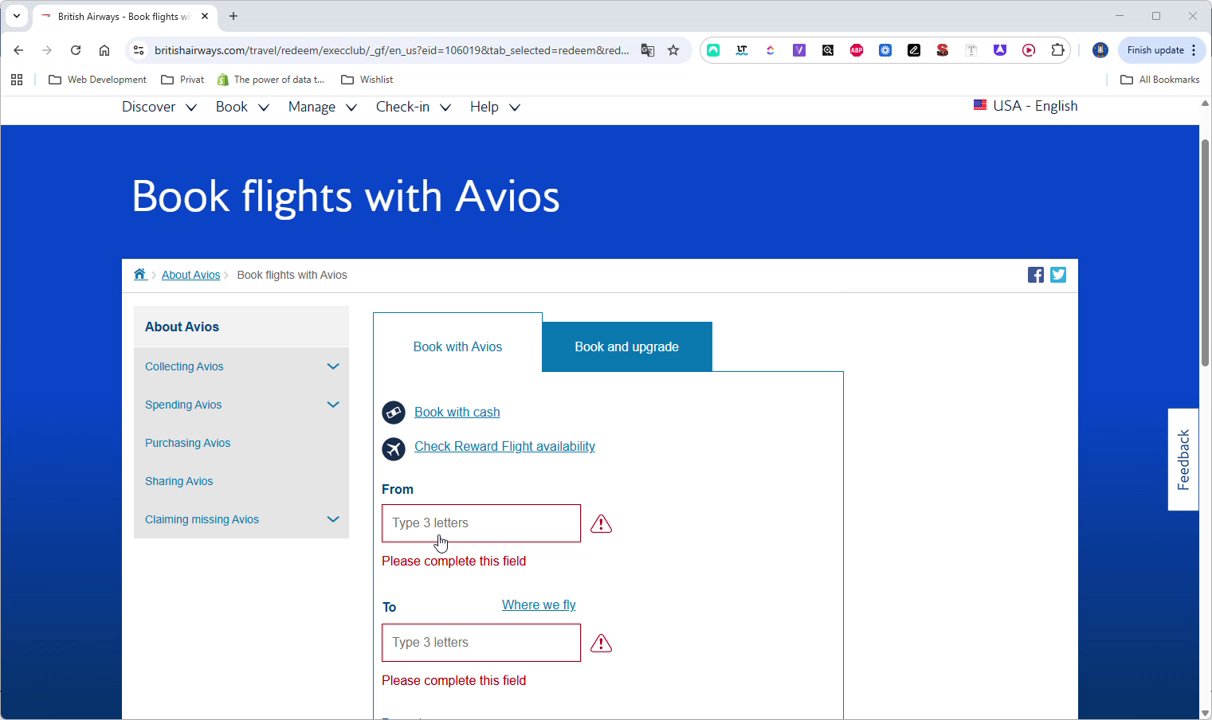Click the About Avios breadcrumb link
The height and width of the screenshot is (720, 1212).
pyautogui.click(x=191, y=275)
